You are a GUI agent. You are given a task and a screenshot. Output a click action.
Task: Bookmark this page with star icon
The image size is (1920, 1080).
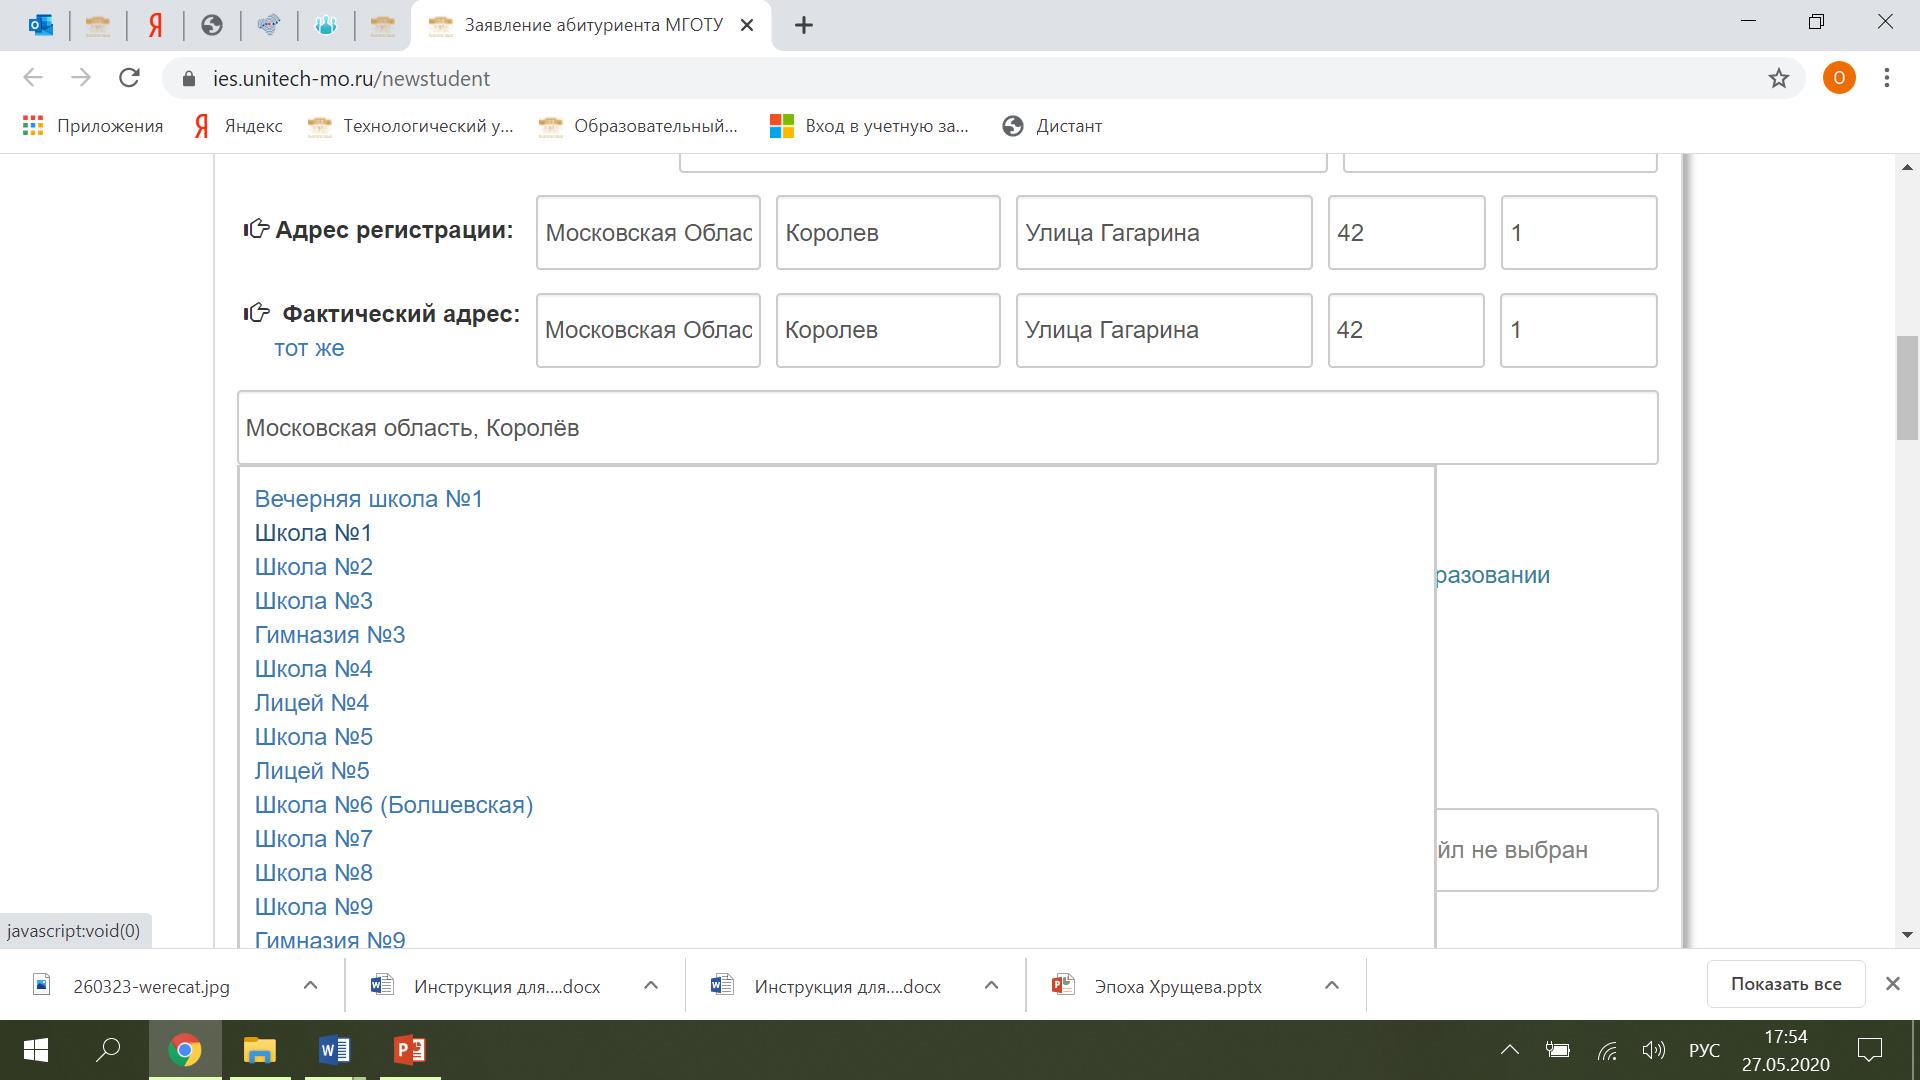click(1778, 78)
